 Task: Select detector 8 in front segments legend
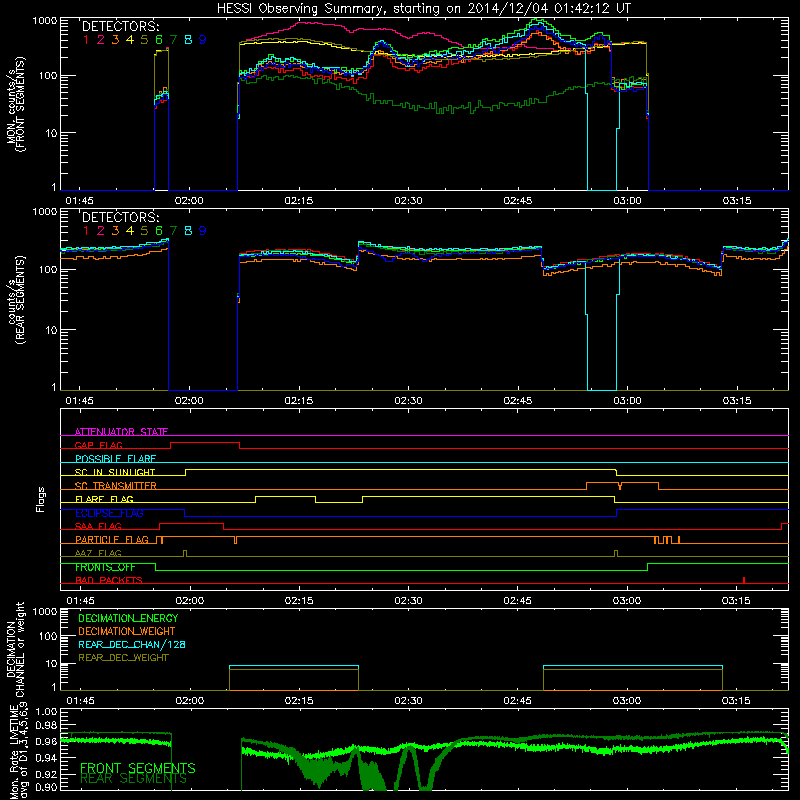[x=188, y=40]
